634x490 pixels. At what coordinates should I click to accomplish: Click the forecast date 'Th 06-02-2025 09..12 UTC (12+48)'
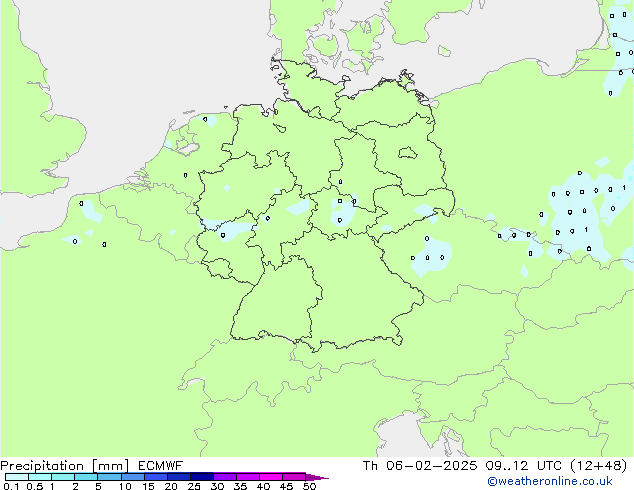495,466
